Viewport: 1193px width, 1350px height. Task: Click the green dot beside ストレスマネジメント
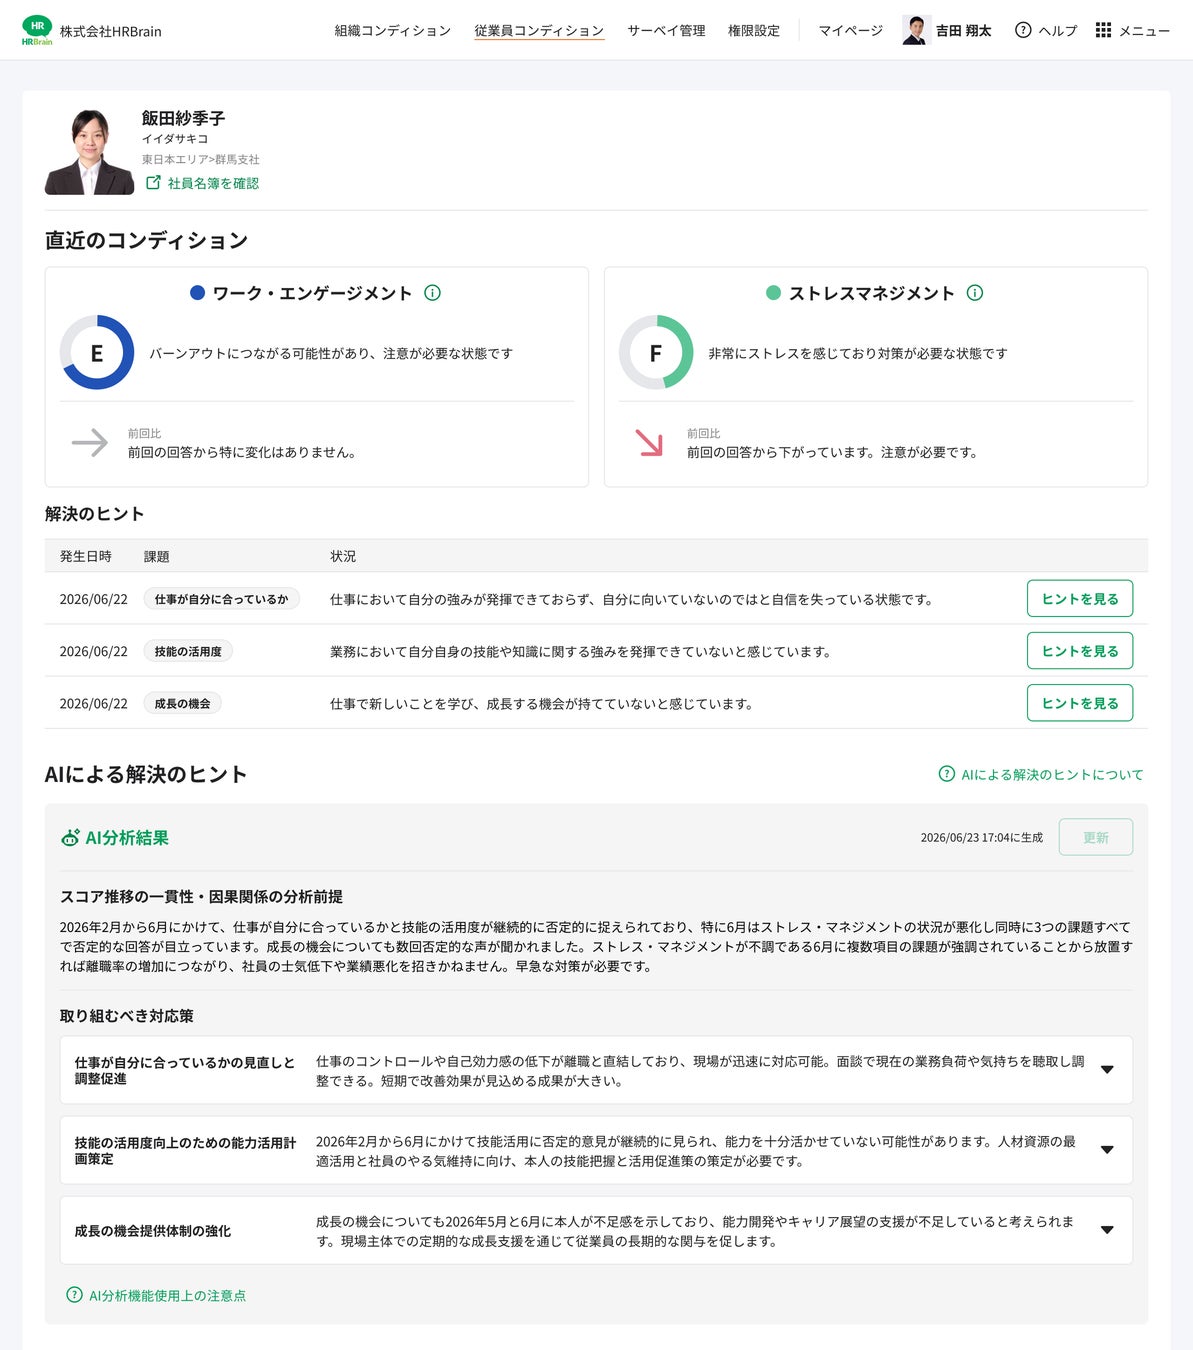coord(773,293)
